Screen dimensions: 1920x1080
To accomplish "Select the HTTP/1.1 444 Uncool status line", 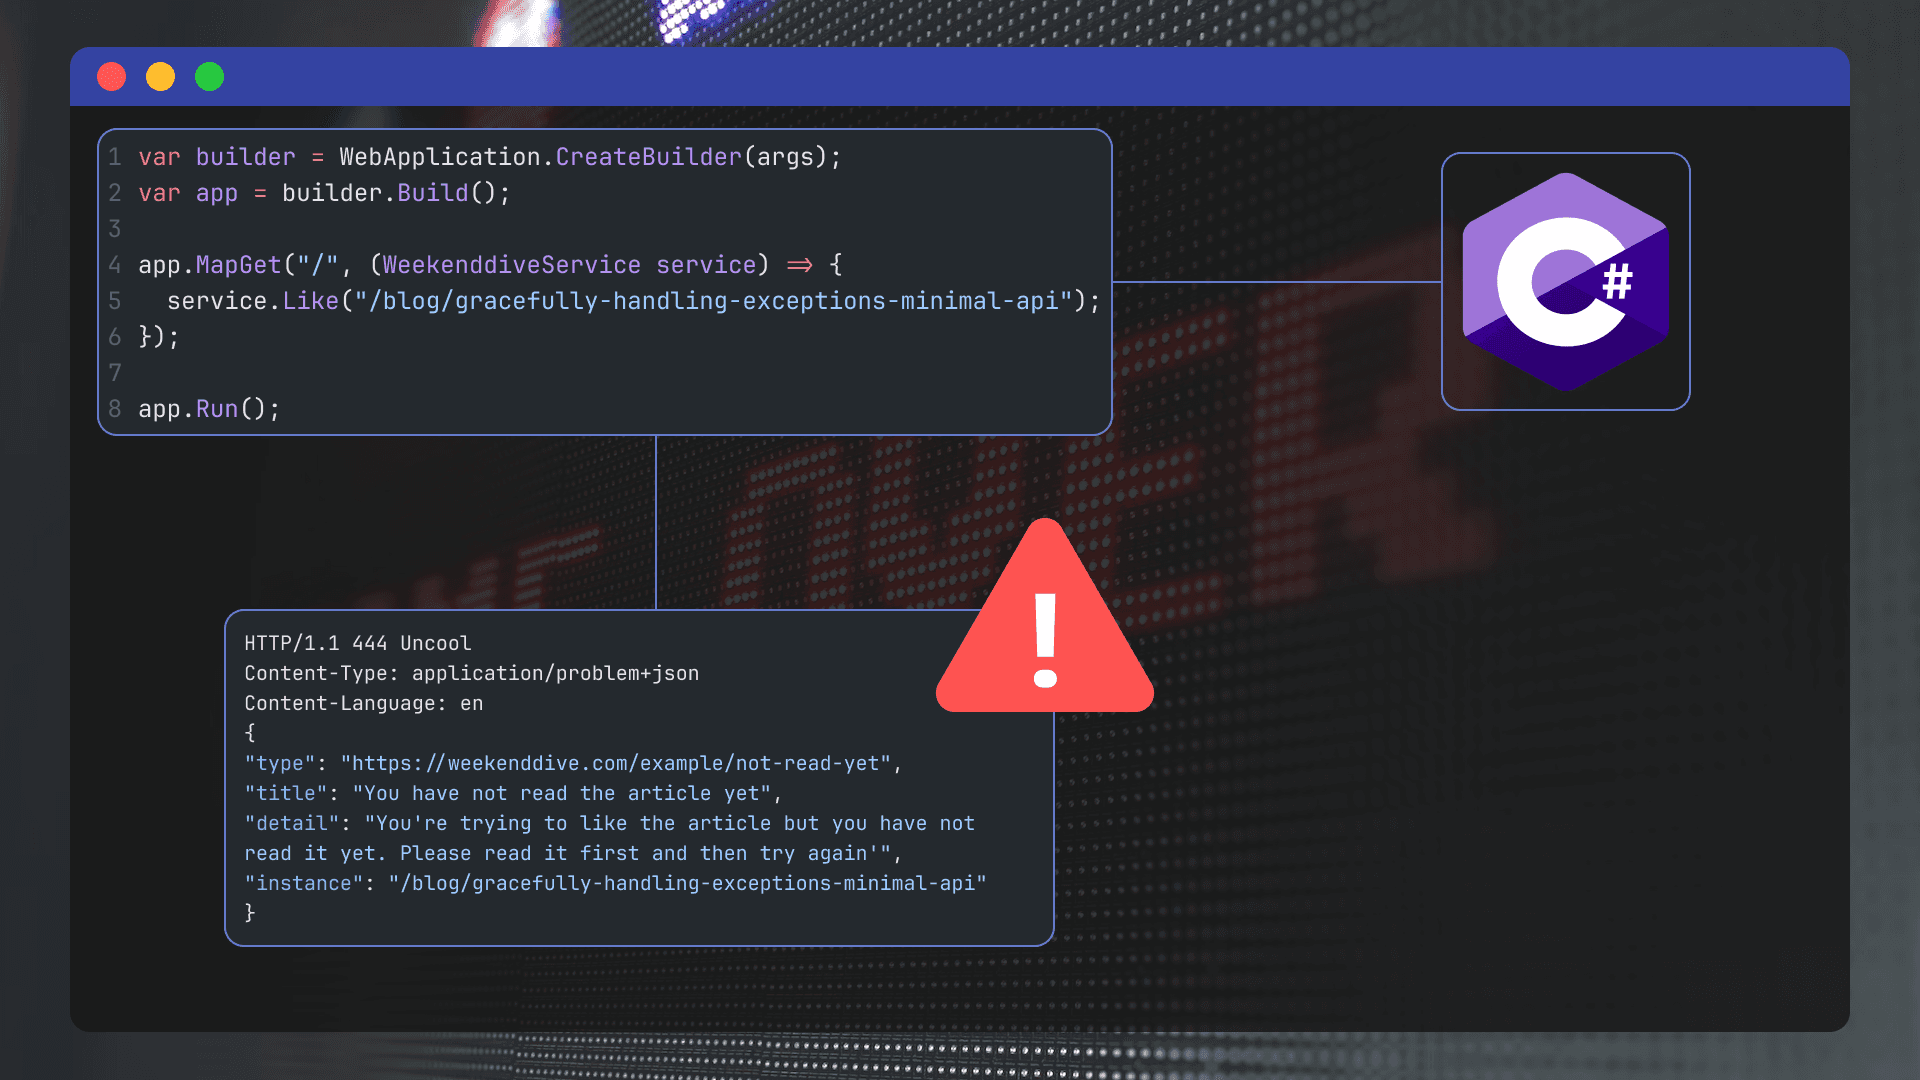I will point(358,643).
